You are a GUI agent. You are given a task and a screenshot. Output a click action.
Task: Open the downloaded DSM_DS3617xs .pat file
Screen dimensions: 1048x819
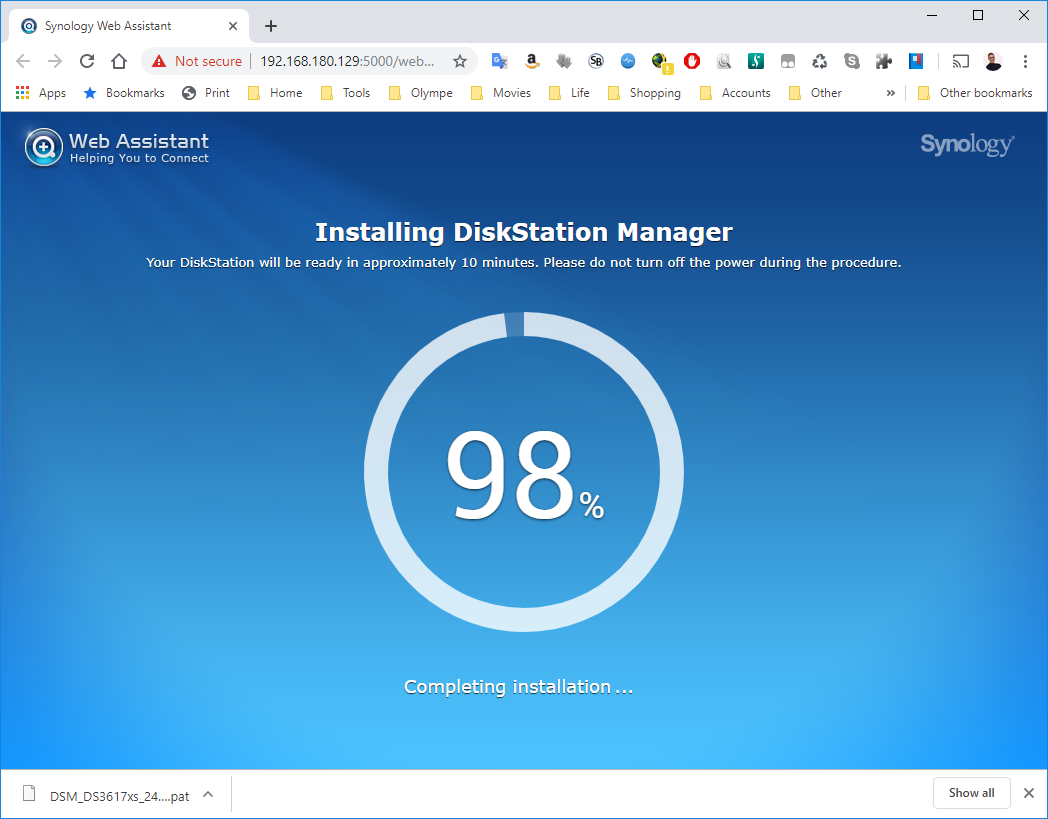pos(107,795)
